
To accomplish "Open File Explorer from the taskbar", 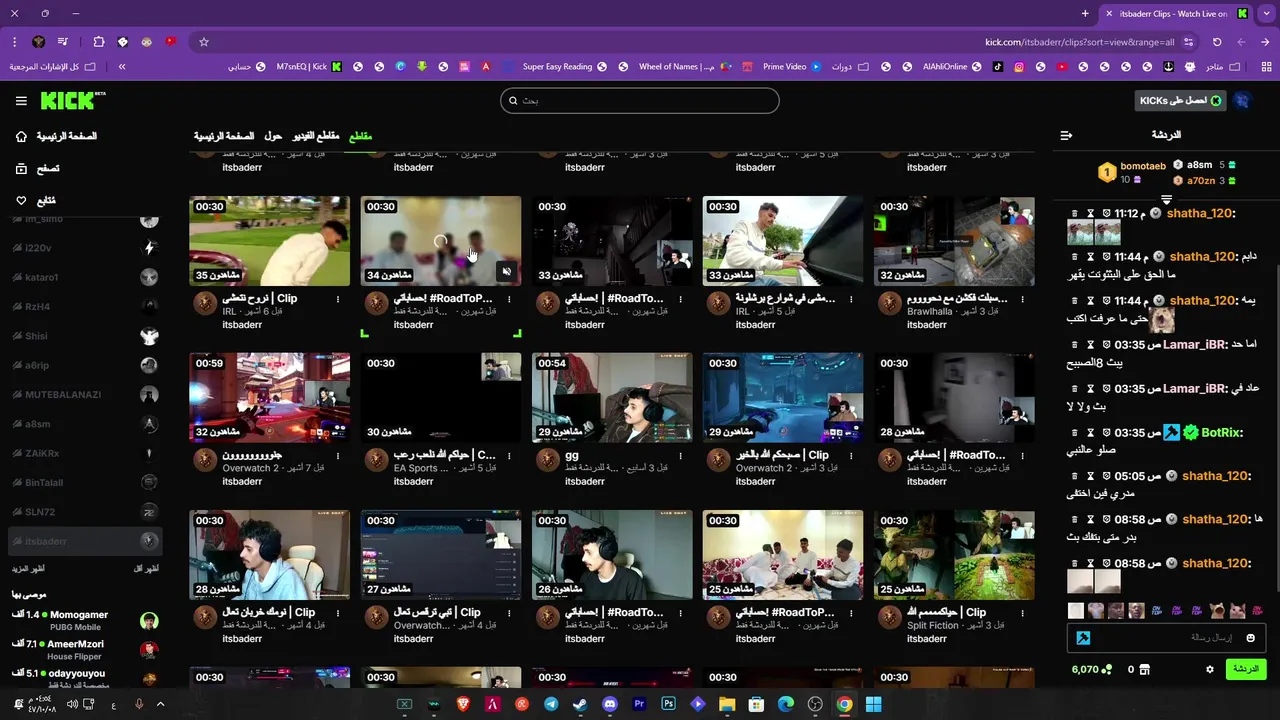I will [x=727, y=704].
